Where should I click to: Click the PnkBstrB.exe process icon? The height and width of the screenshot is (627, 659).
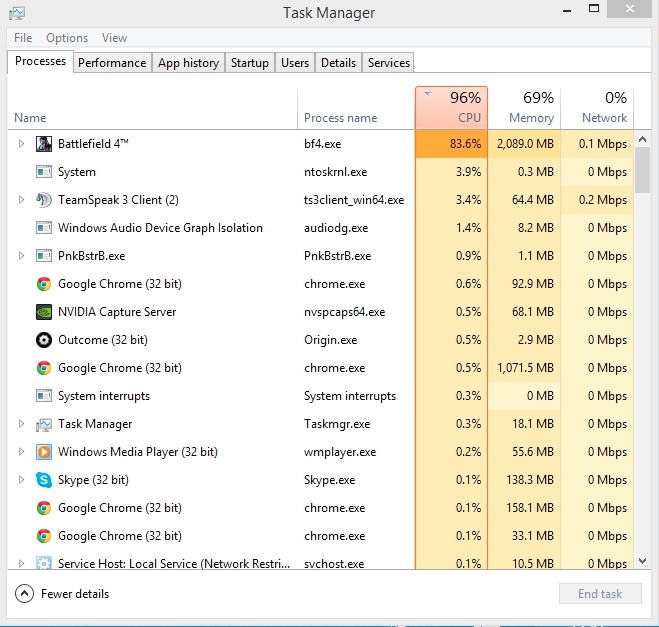(44, 256)
